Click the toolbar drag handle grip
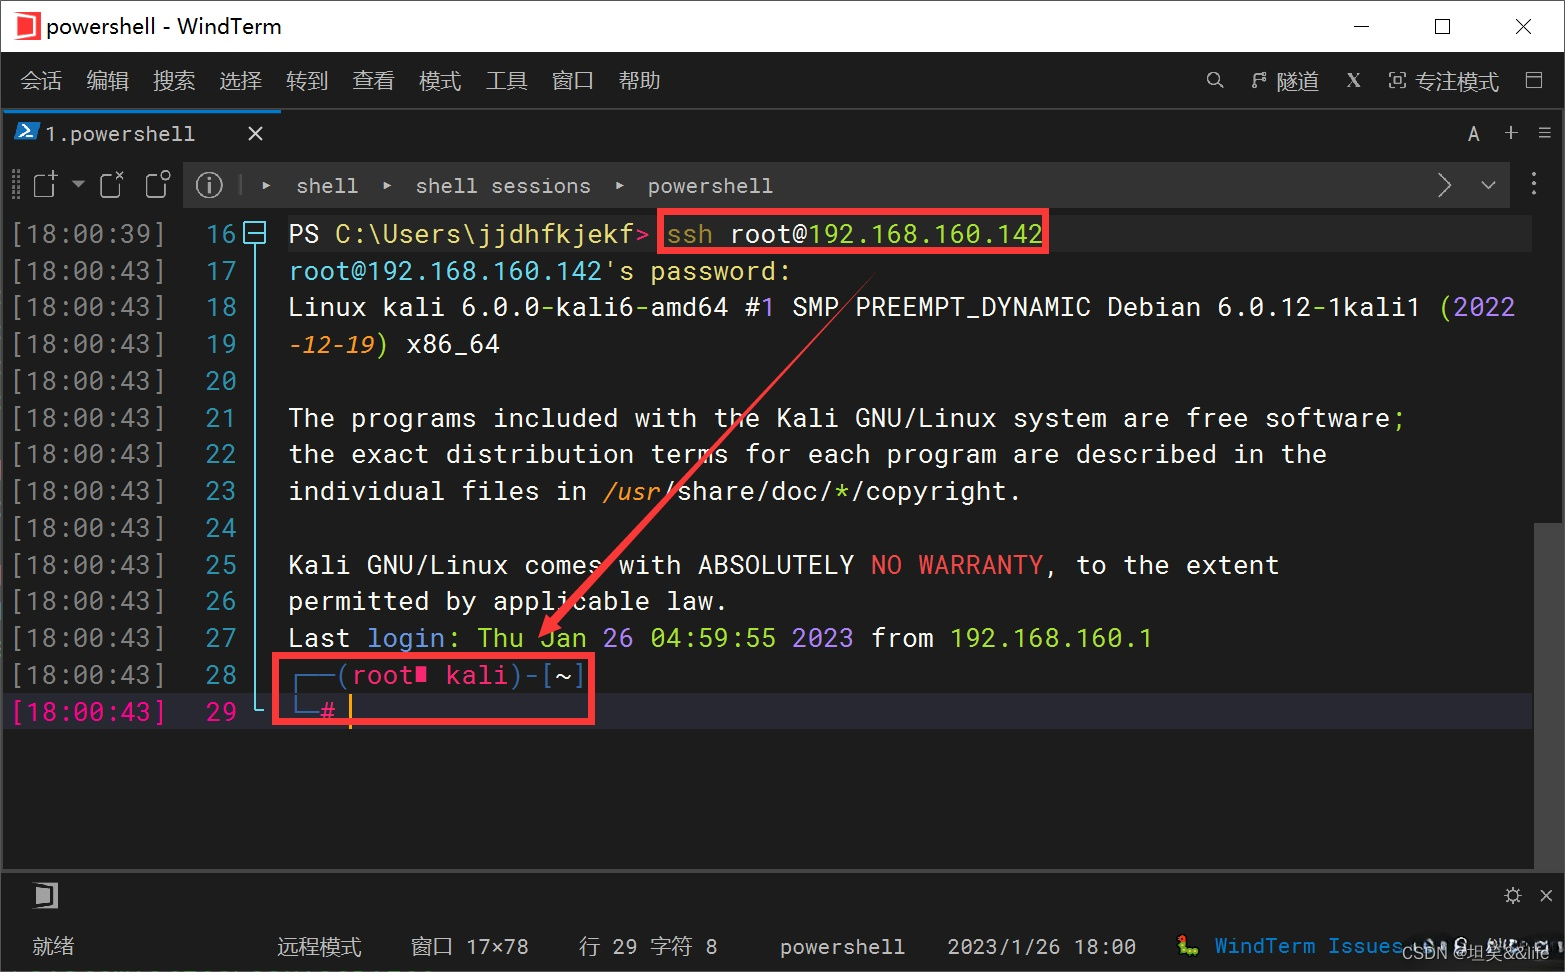The height and width of the screenshot is (972, 1565). (16, 185)
